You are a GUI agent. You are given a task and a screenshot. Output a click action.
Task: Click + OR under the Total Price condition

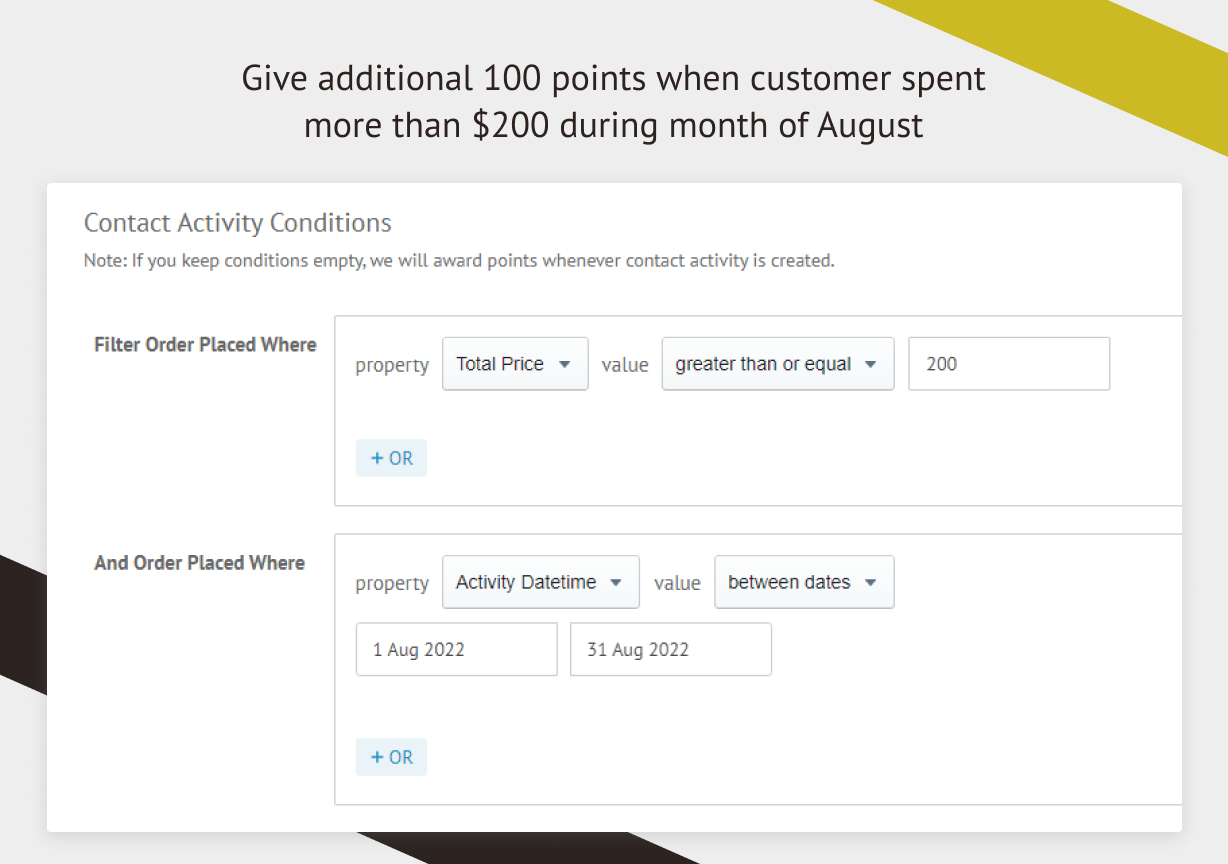pos(391,458)
